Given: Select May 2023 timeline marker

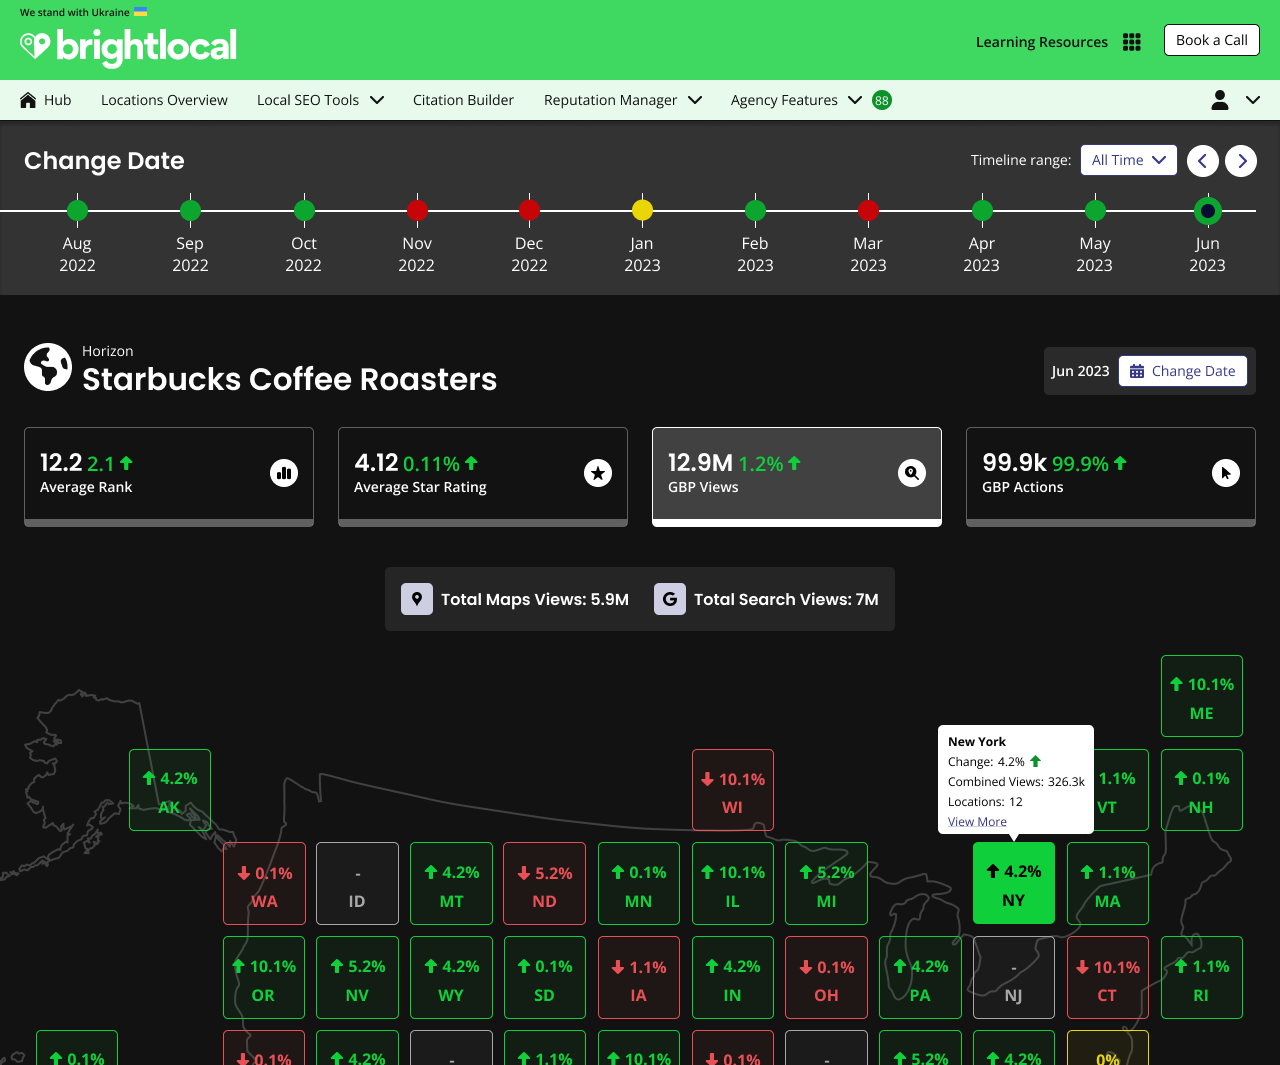Looking at the screenshot, I should [1095, 210].
